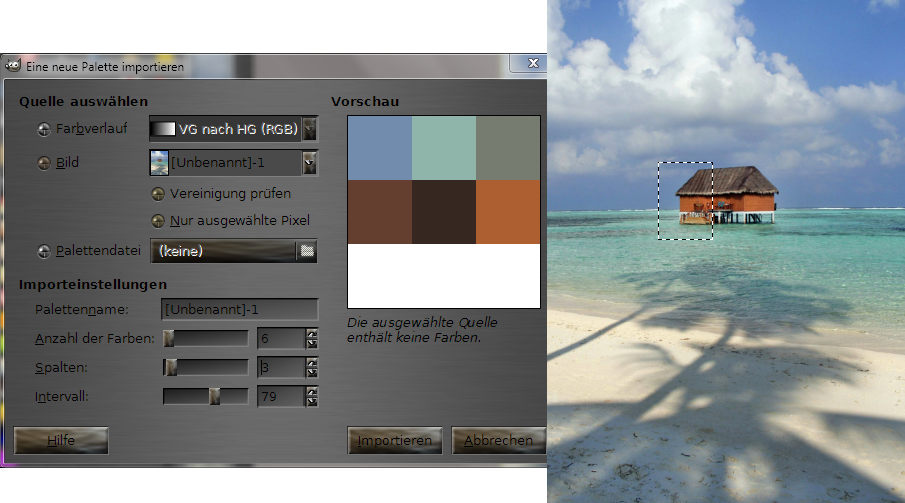Click the GIMP icon in the title bar
Image resolution: width=905 pixels, height=503 pixels.
tap(13, 66)
